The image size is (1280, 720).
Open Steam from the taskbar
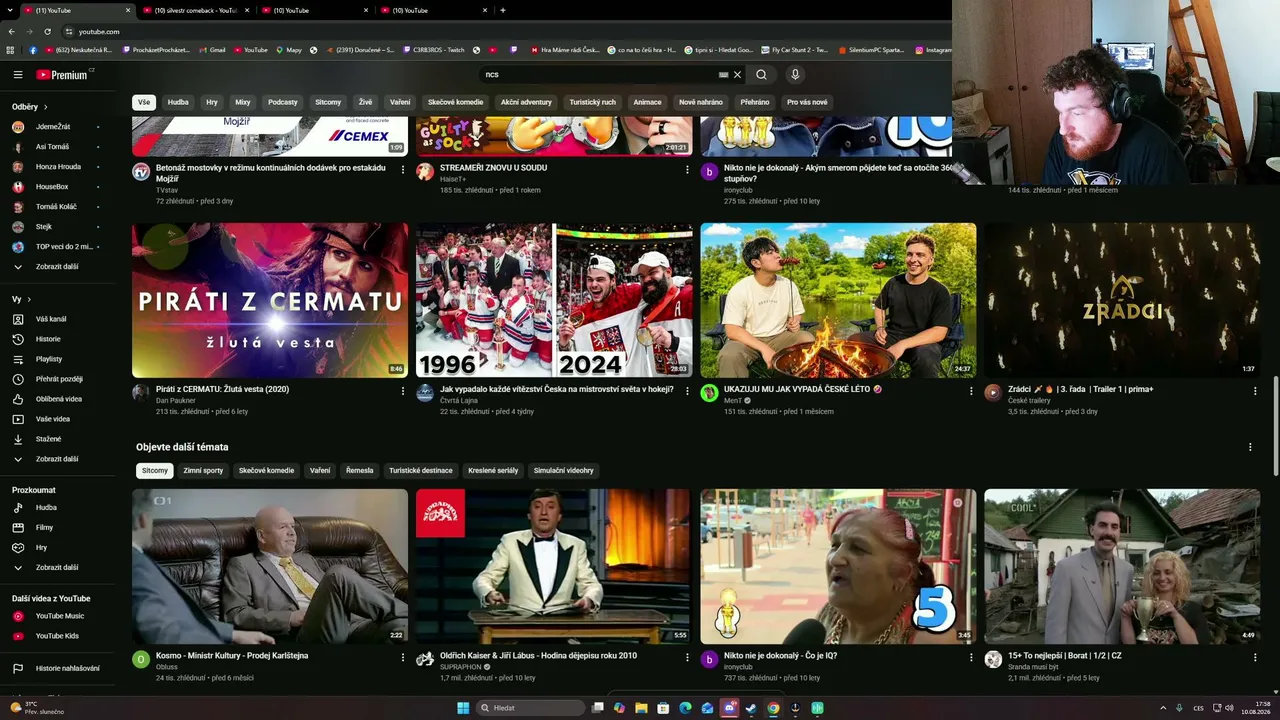(x=751, y=708)
